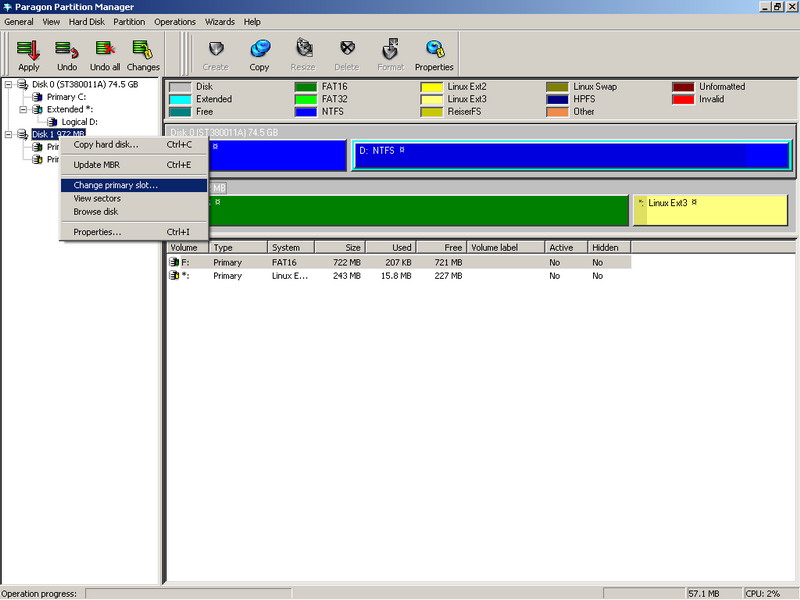Click the Format partition icon
Image resolution: width=800 pixels, height=600 pixels.
(x=390, y=49)
